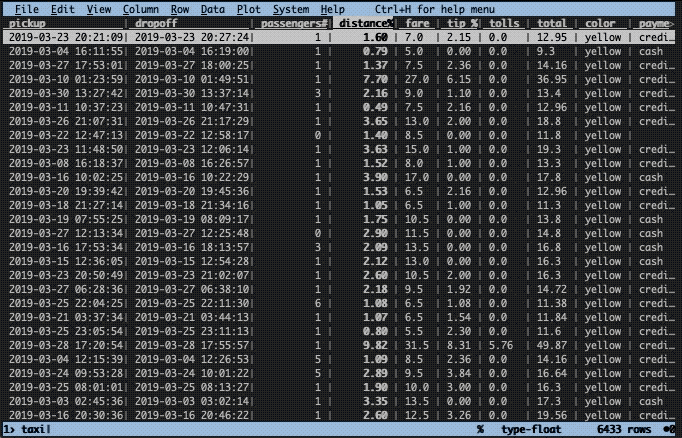Click distance value 7.70
This screenshot has width=682, height=438.
tap(375, 80)
